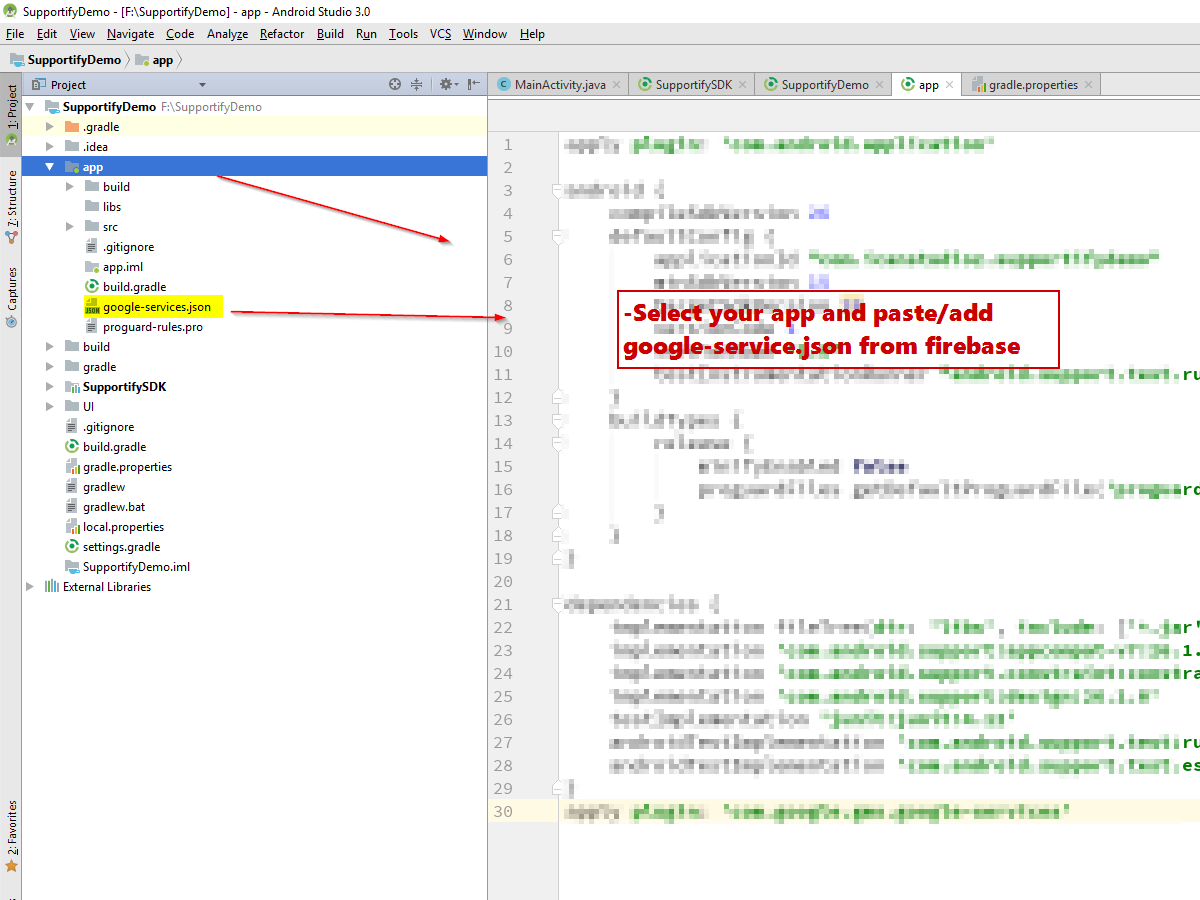Open the File menu
The image size is (1200, 900).
(x=14, y=34)
